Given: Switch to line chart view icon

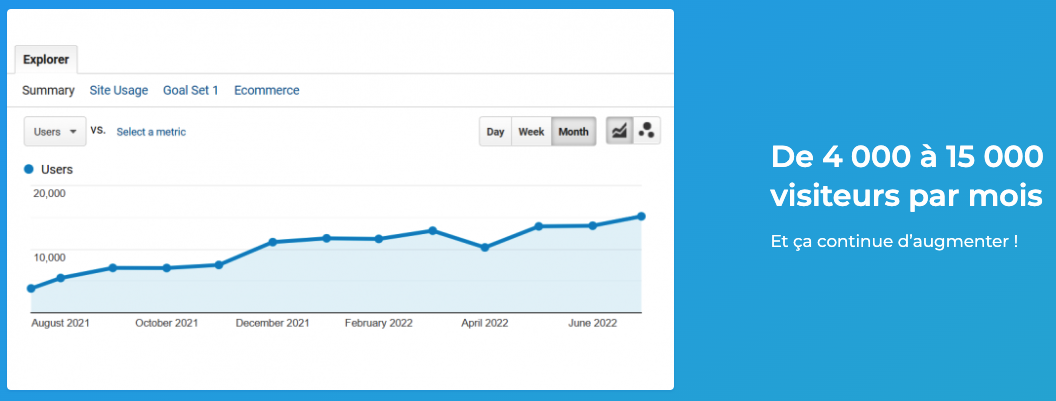Looking at the screenshot, I should point(620,131).
